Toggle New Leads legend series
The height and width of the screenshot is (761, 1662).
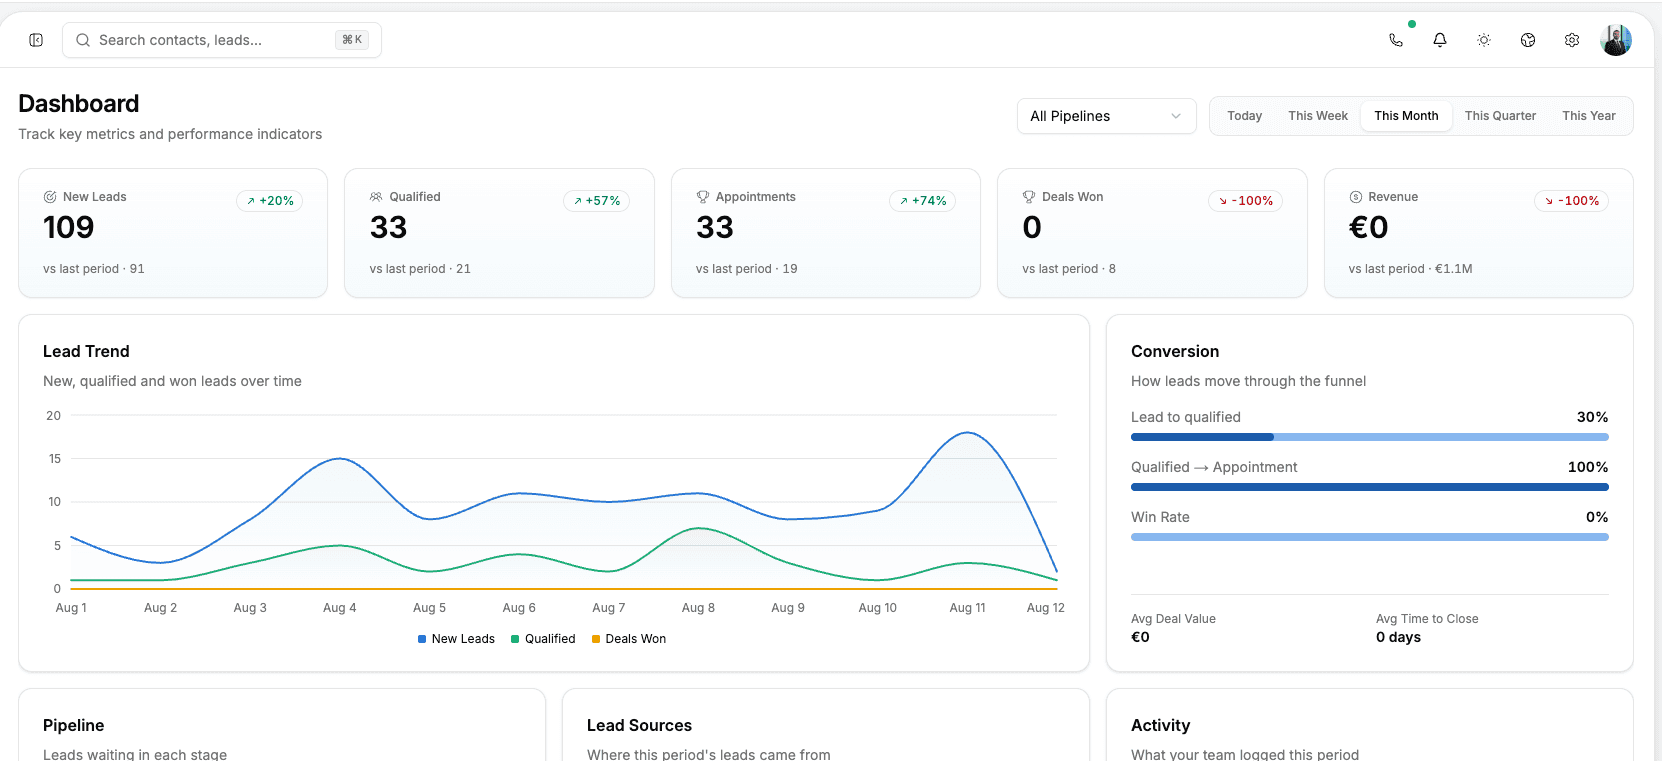(456, 639)
